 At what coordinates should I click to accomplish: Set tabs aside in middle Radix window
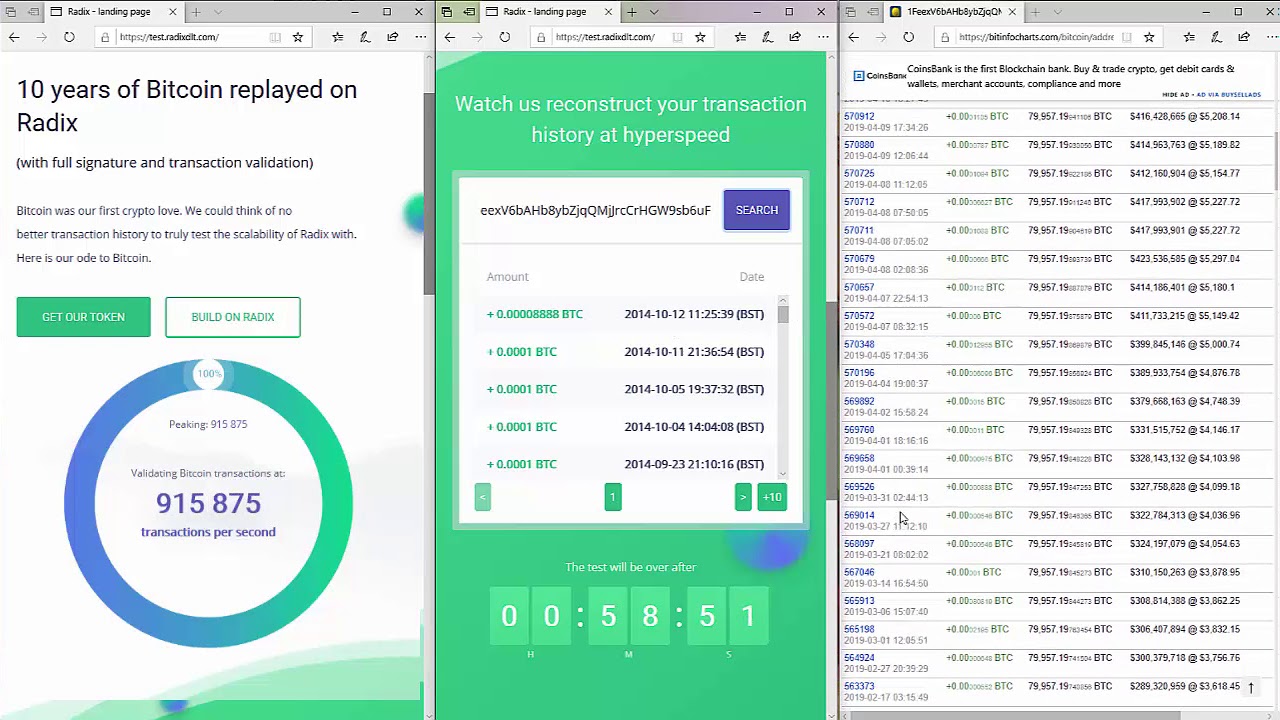coord(469,12)
